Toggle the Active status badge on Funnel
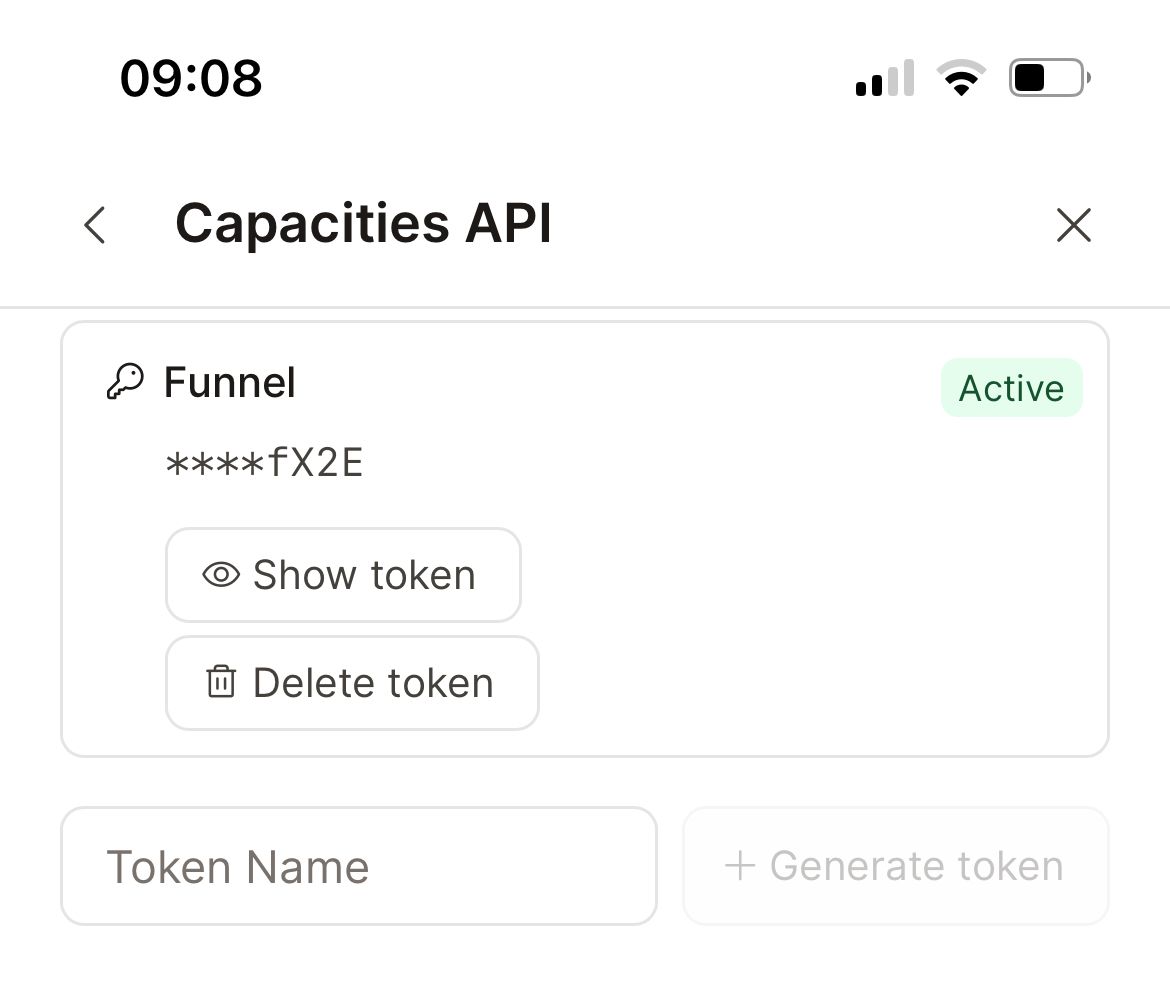 tap(1011, 387)
